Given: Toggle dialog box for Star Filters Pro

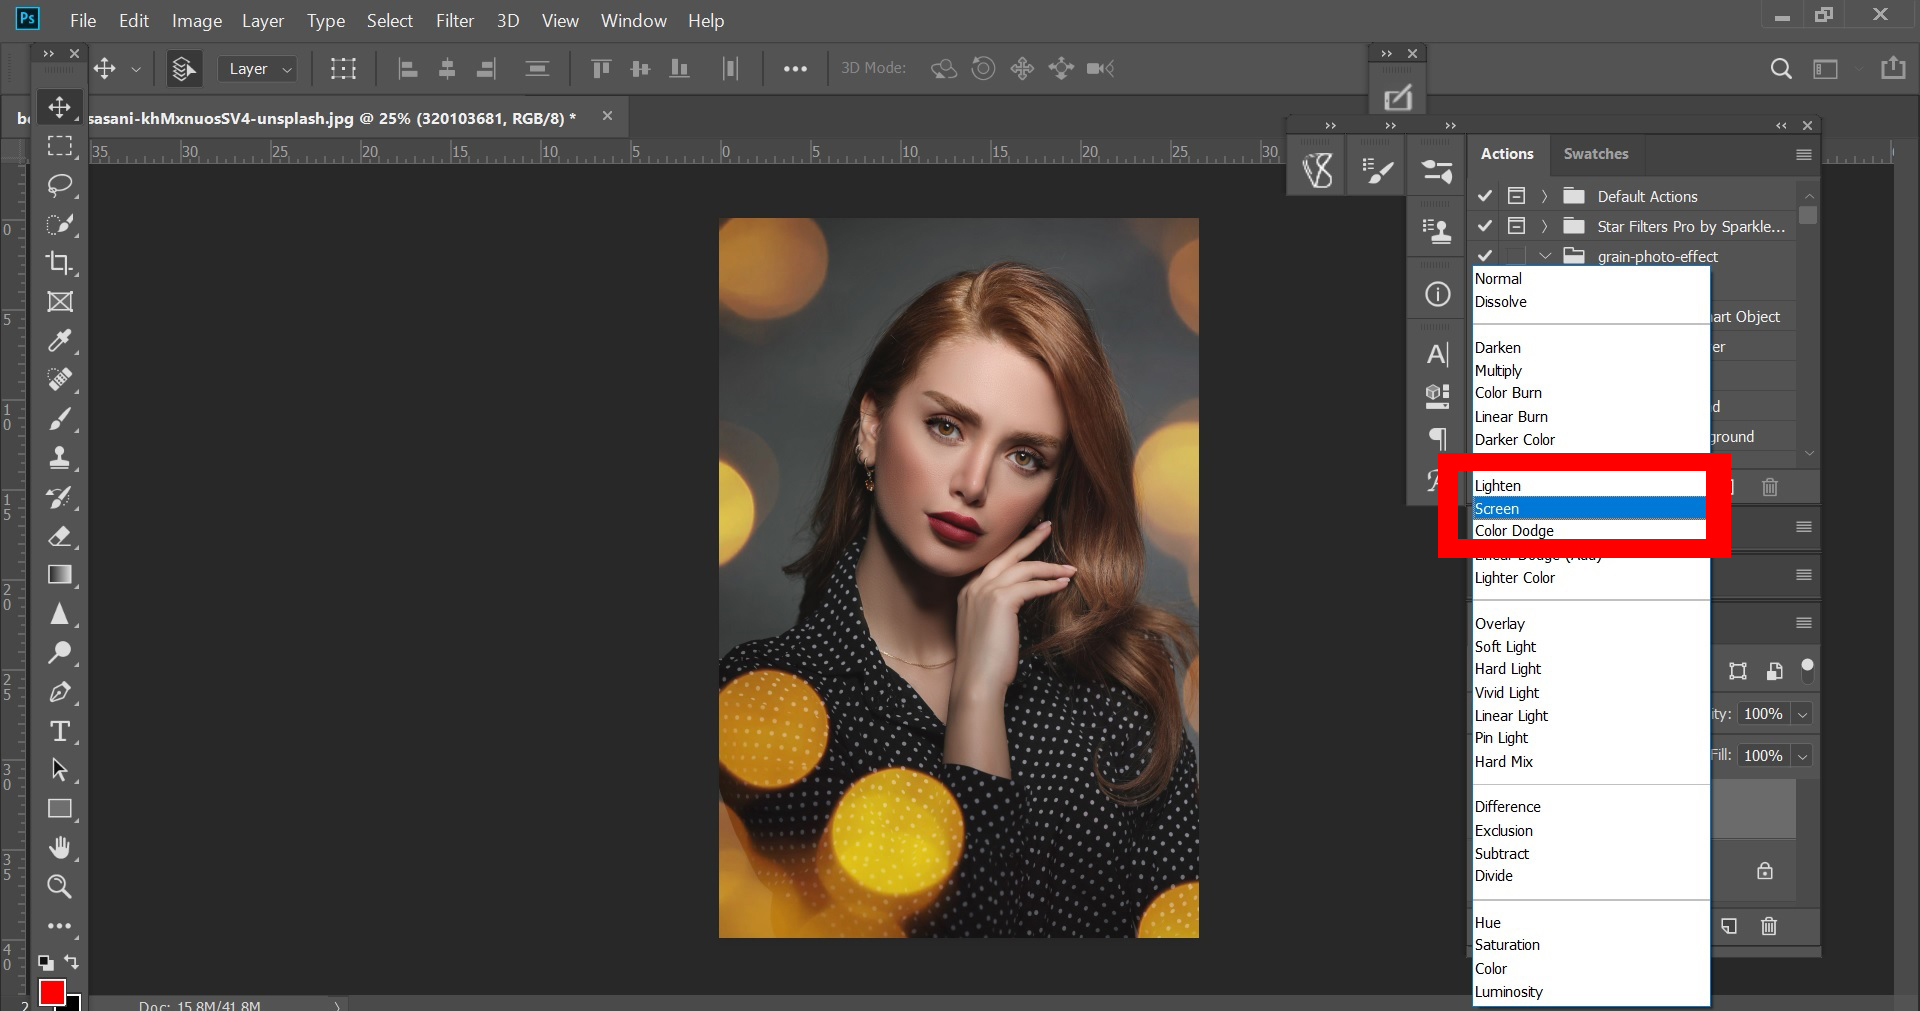Looking at the screenshot, I should click(1516, 226).
